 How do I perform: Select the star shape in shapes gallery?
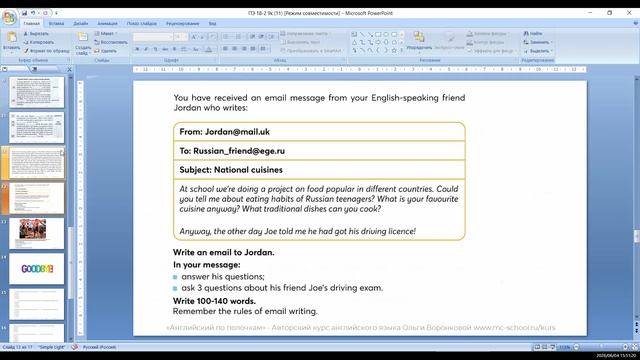click(x=394, y=50)
